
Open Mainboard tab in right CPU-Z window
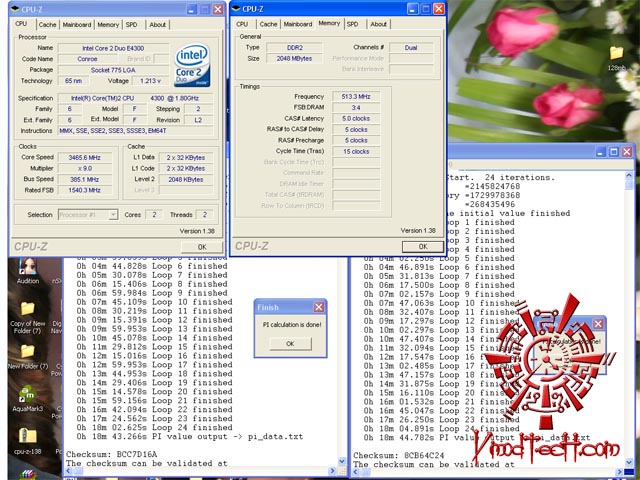point(298,24)
